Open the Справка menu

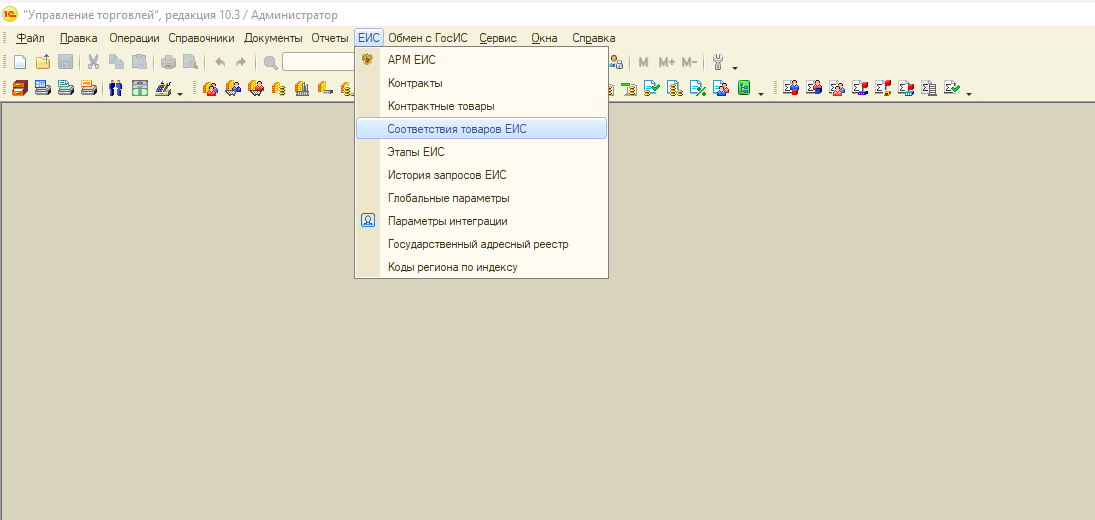tap(594, 38)
